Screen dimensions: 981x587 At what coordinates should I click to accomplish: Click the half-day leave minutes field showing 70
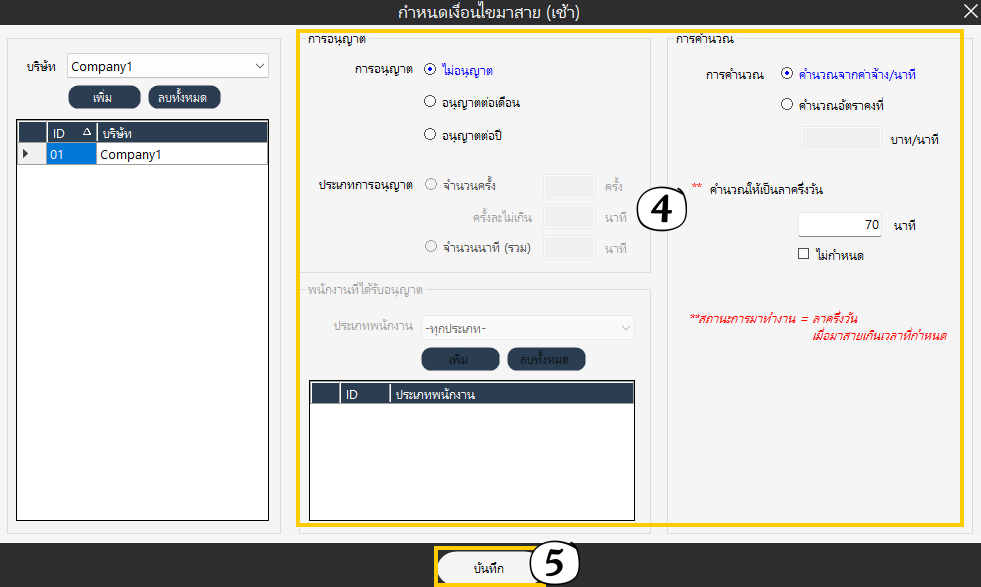tap(840, 225)
